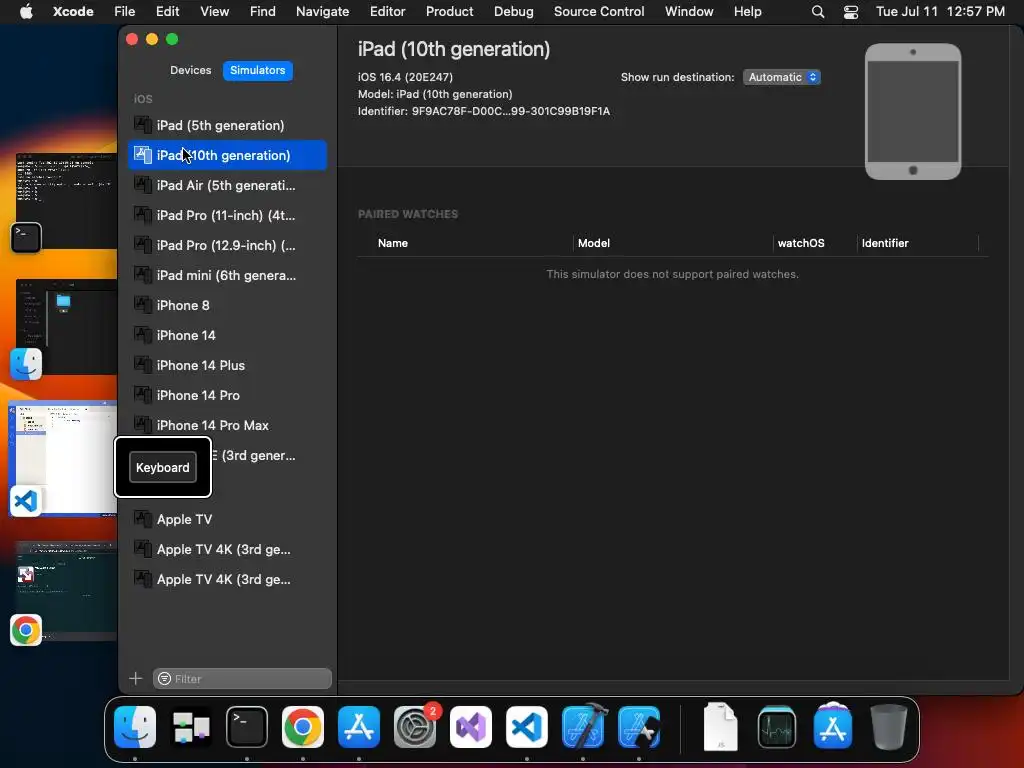Screen dimensions: 1024x768
Task: Click the filter icon in search field
Action: (x=165, y=679)
